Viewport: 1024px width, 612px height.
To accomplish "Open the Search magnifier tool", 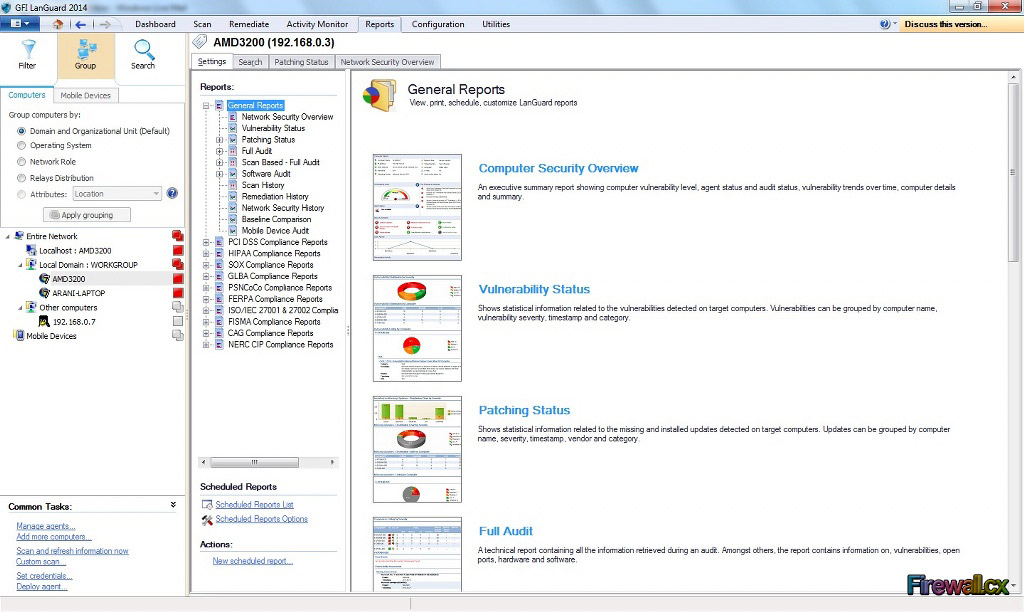I will coord(143,50).
